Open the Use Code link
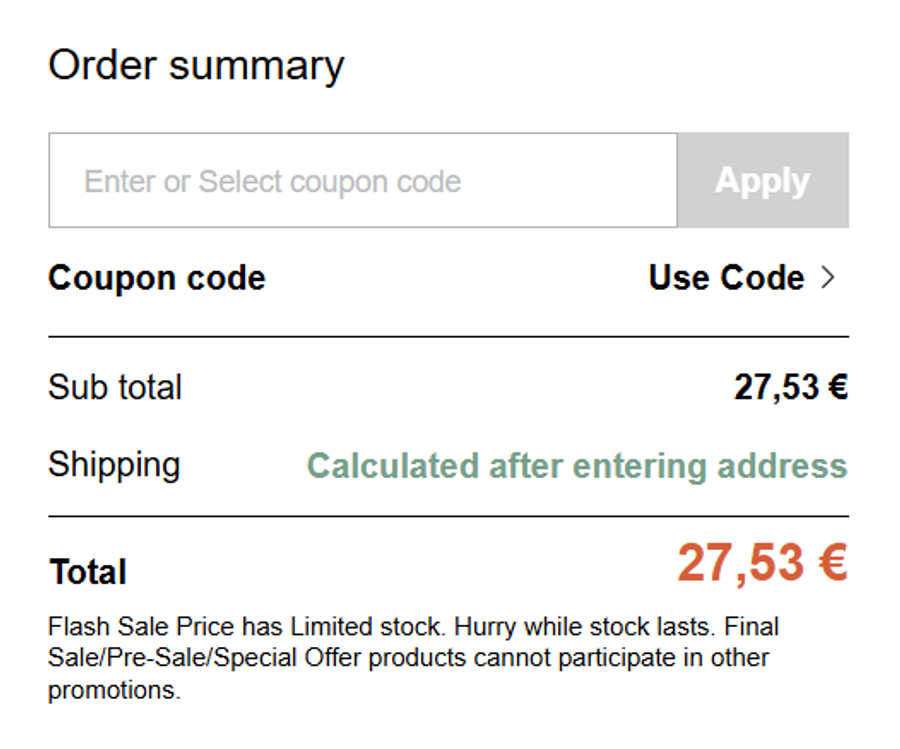 coord(726,278)
